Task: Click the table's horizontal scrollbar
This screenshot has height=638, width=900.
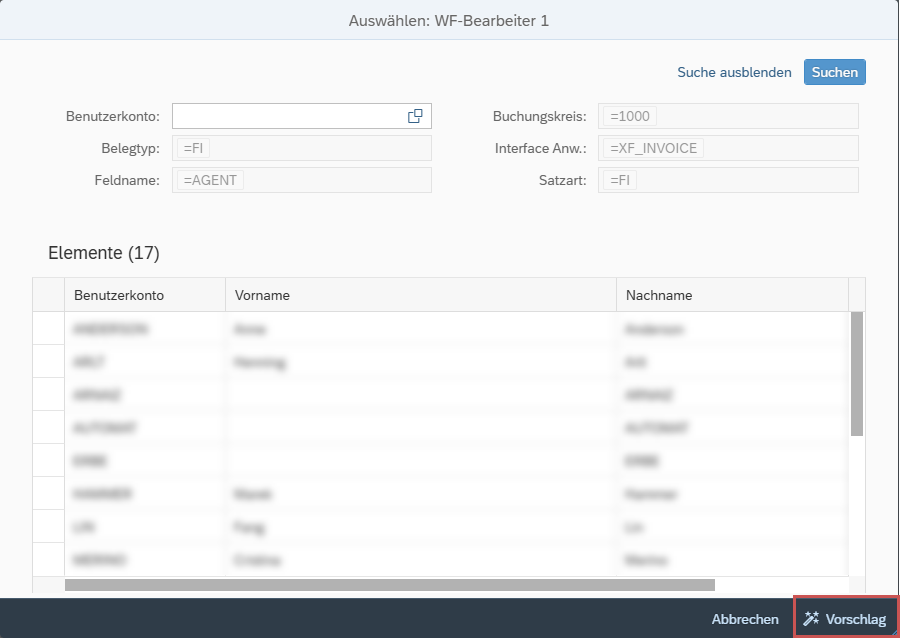Action: [x=390, y=585]
